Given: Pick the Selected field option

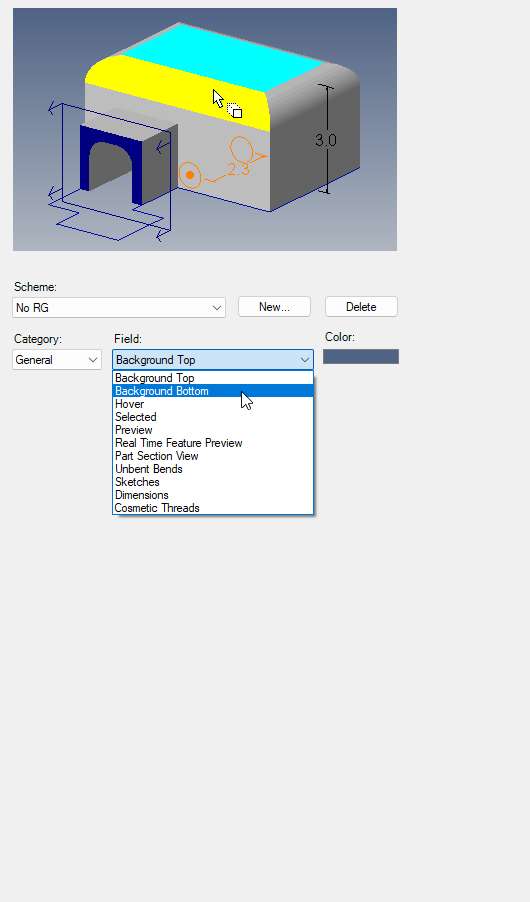Looking at the screenshot, I should (x=213, y=417).
